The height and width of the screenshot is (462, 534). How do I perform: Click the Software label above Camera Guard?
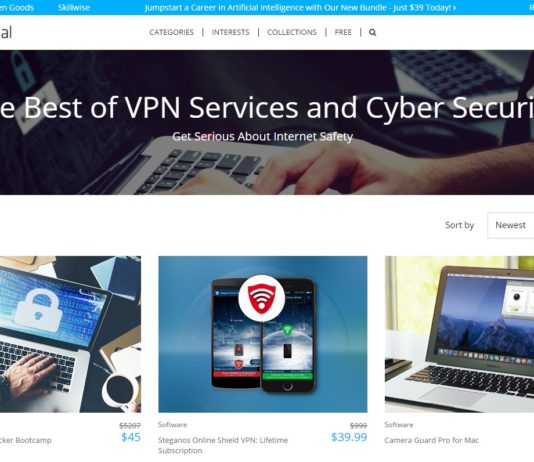point(399,425)
